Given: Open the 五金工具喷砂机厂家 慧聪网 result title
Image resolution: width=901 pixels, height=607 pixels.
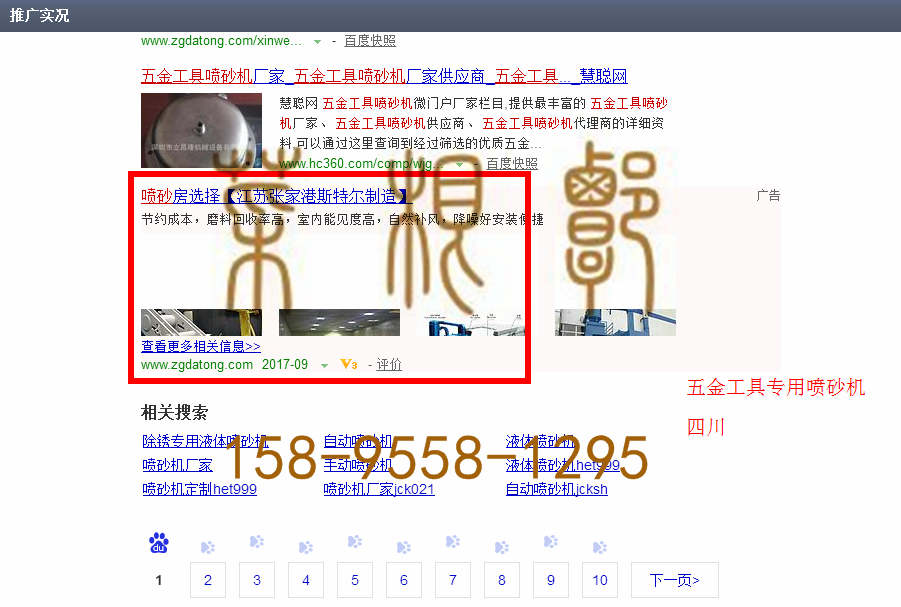Looking at the screenshot, I should pos(384,76).
